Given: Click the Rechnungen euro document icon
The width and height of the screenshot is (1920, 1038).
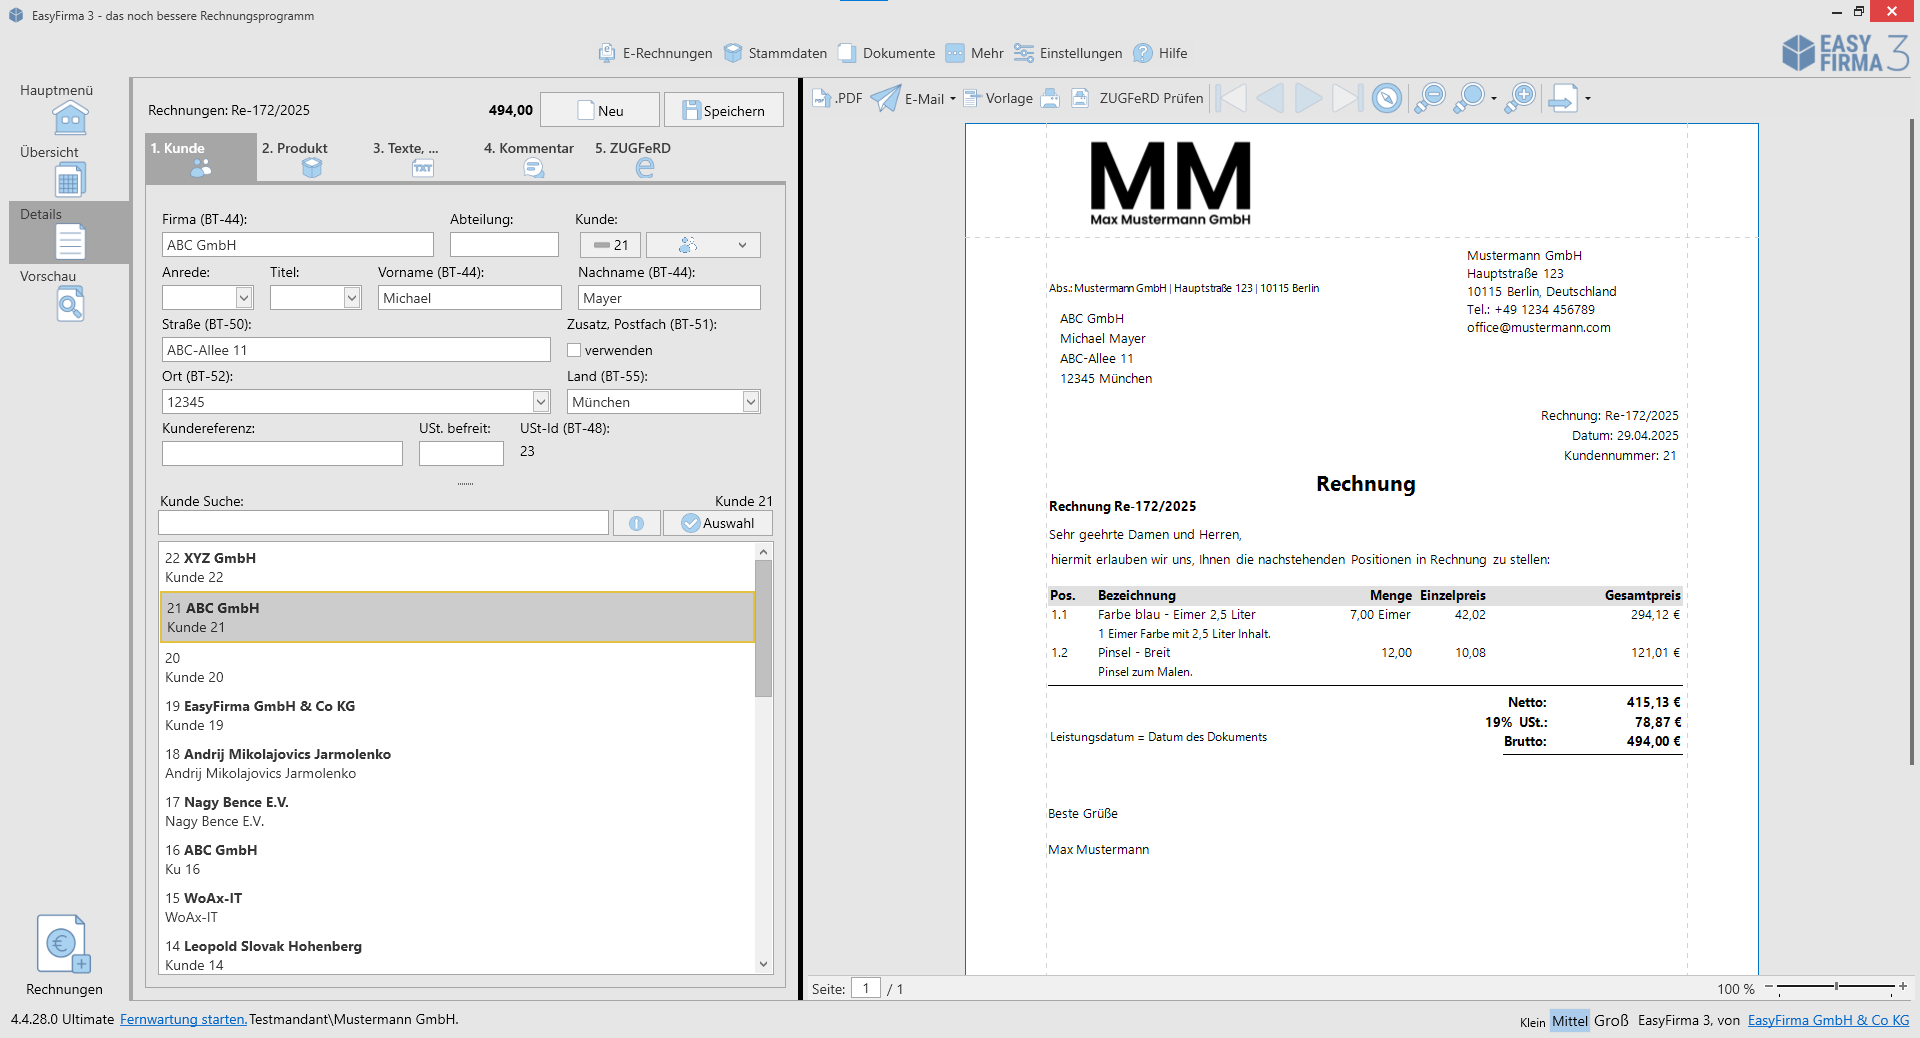Looking at the screenshot, I should 64,945.
